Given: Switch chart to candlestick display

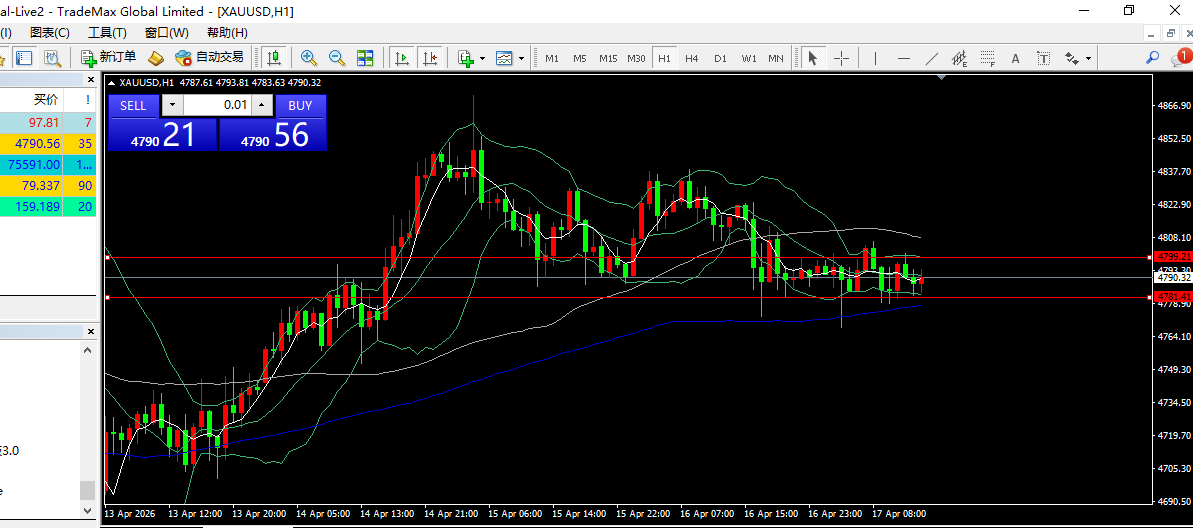Looking at the screenshot, I should pyautogui.click(x=273, y=58).
